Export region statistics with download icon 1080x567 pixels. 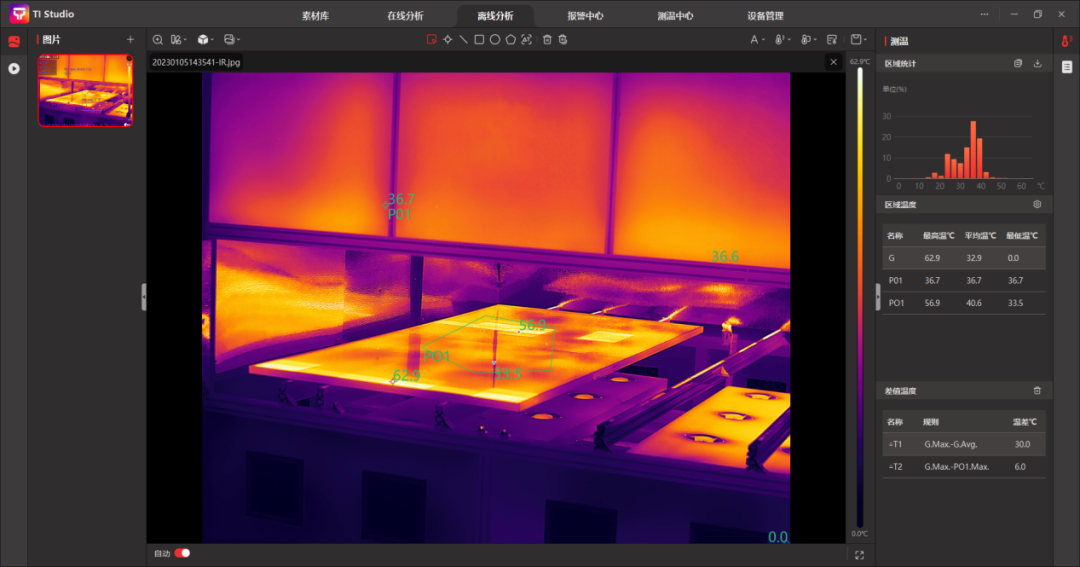[1037, 63]
